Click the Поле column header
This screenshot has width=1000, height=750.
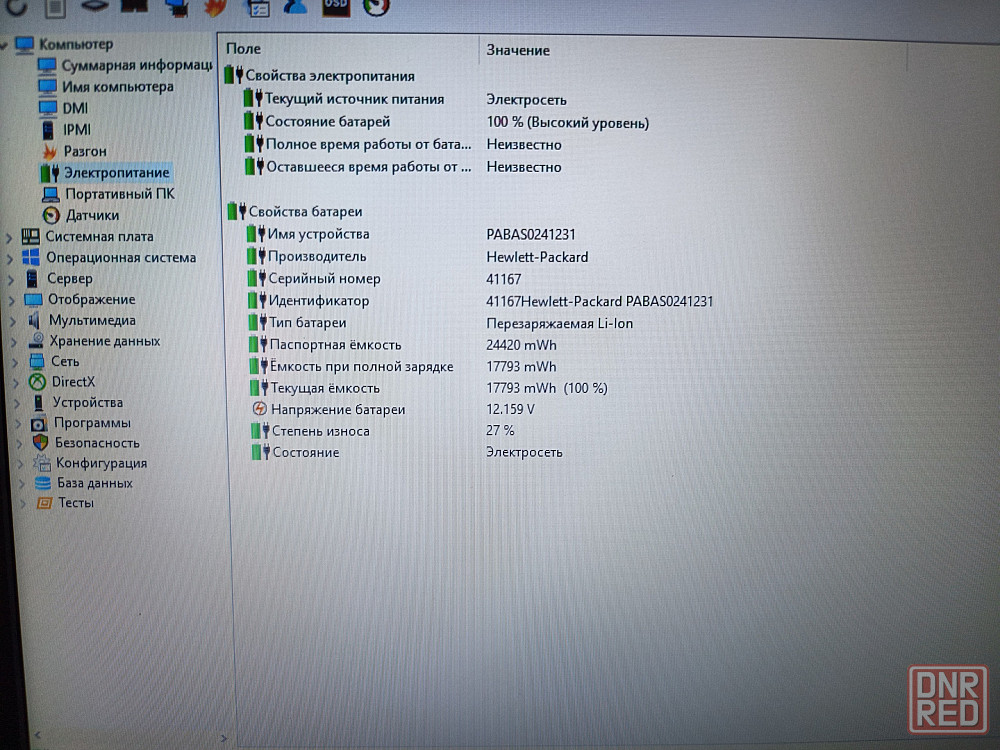click(x=244, y=49)
